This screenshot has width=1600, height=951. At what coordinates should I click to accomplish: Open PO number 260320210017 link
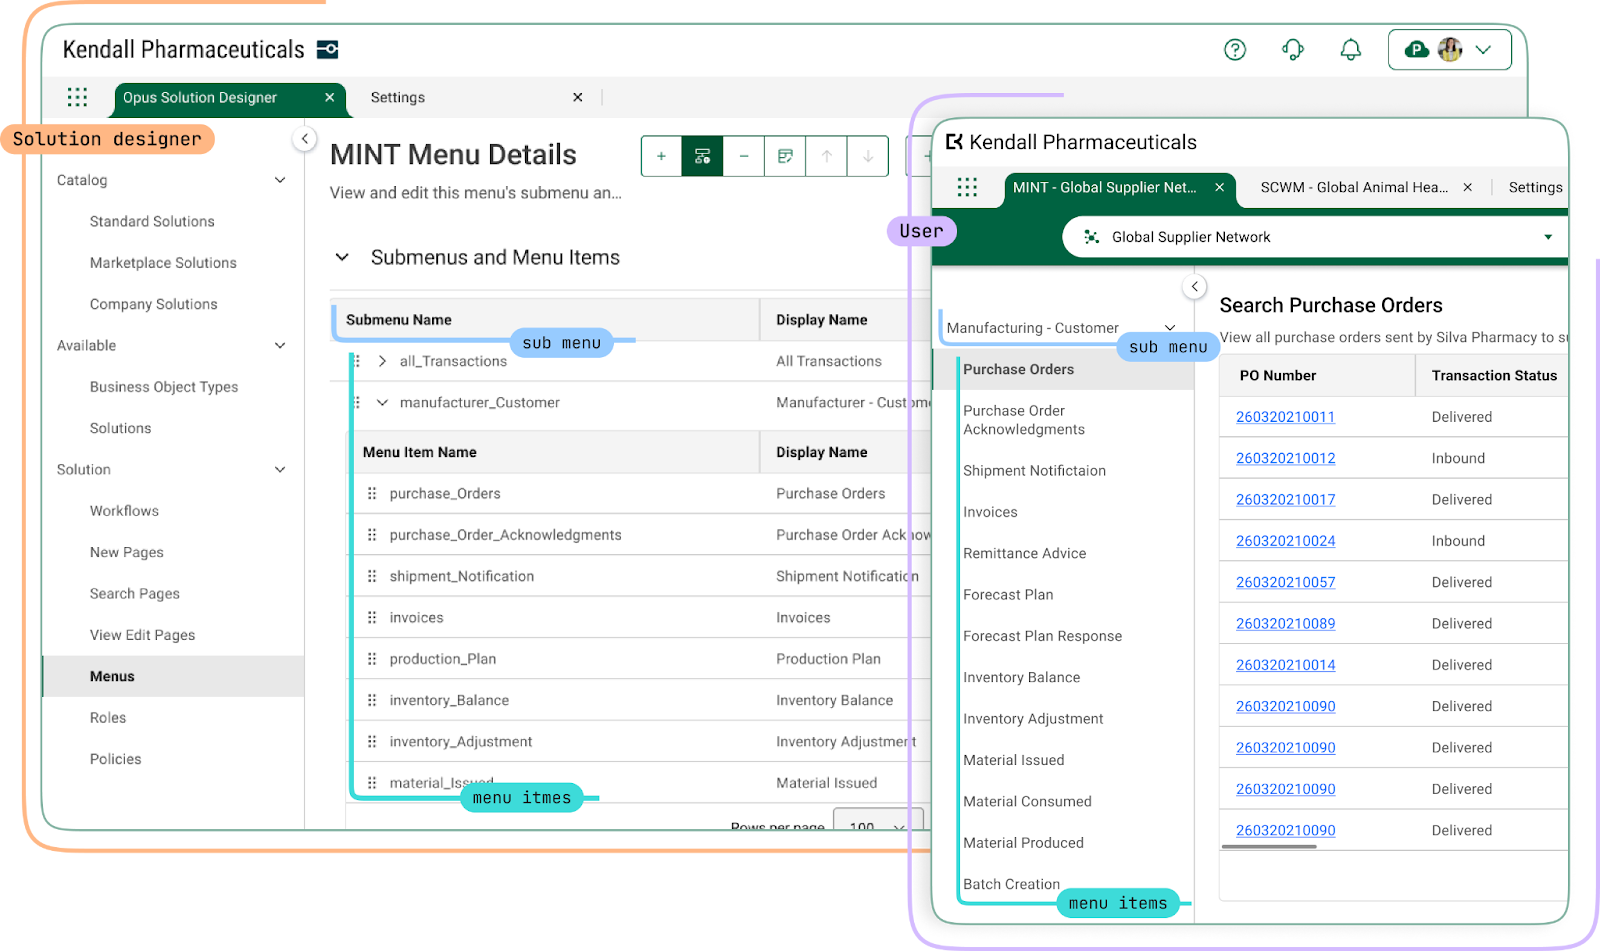tap(1285, 500)
